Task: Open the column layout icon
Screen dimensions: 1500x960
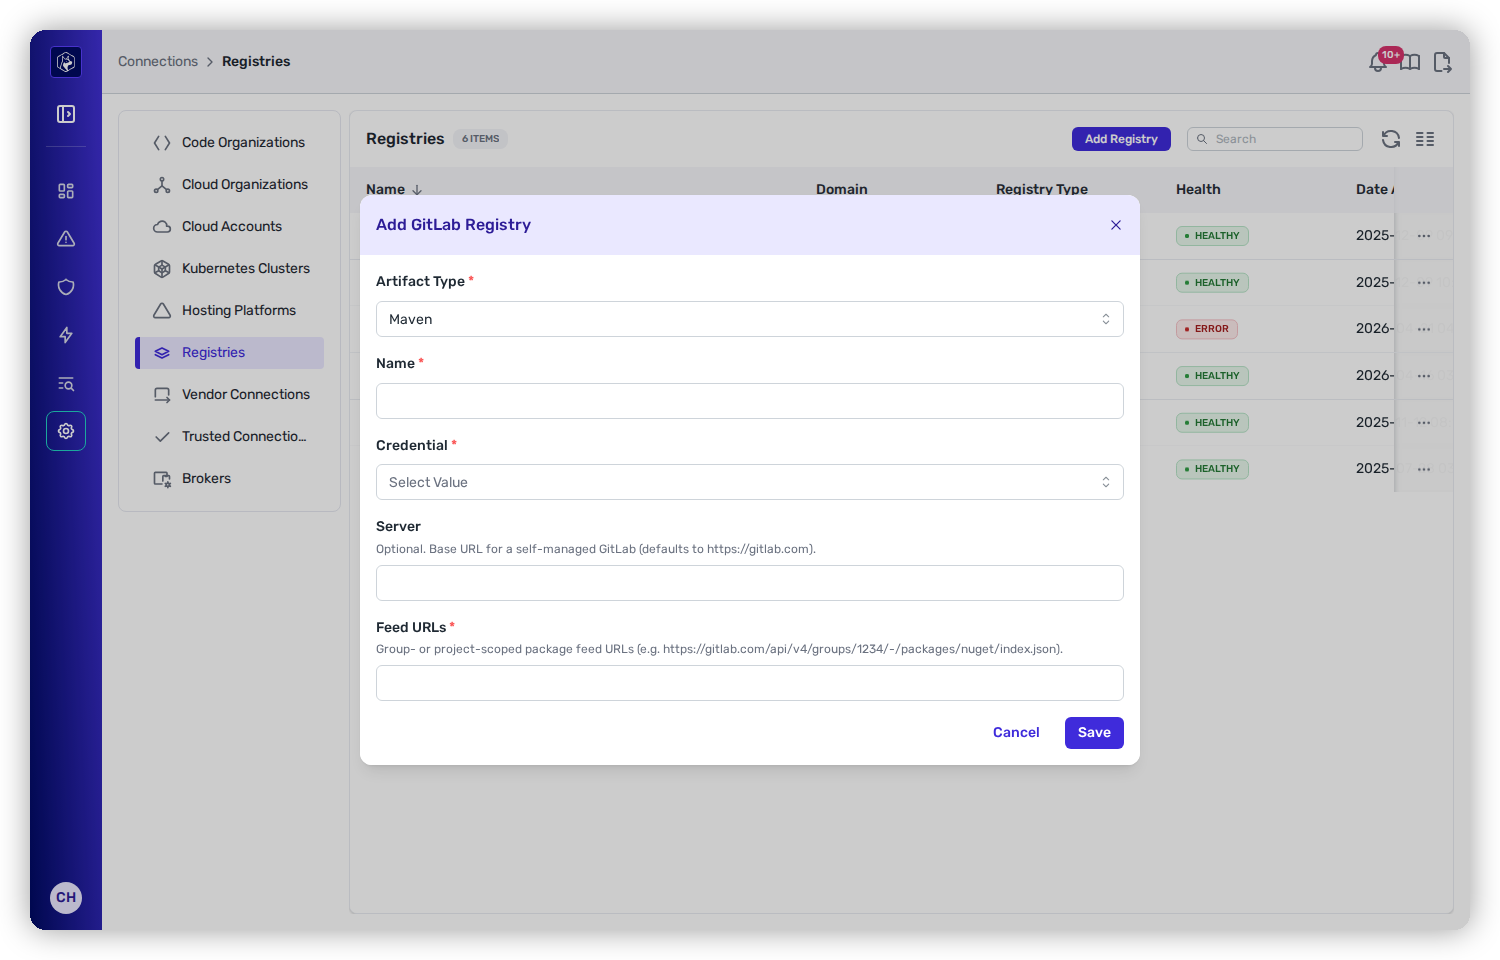Action: point(1425,139)
